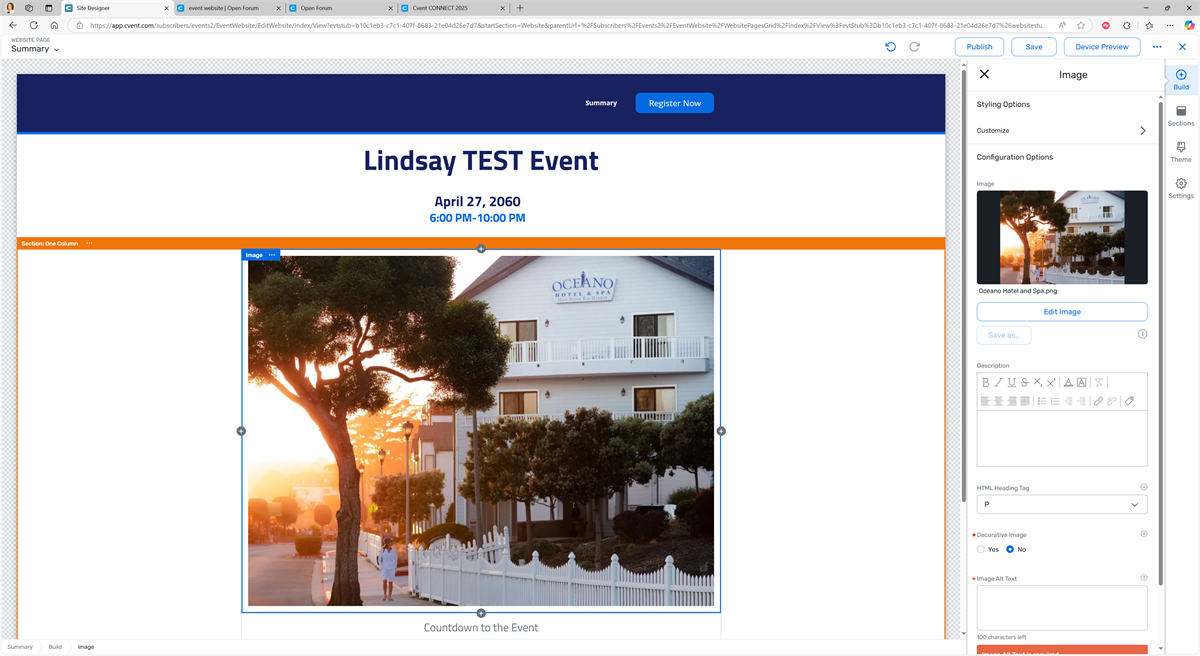
Task: Add widget to the left of image
Action: click(x=241, y=431)
